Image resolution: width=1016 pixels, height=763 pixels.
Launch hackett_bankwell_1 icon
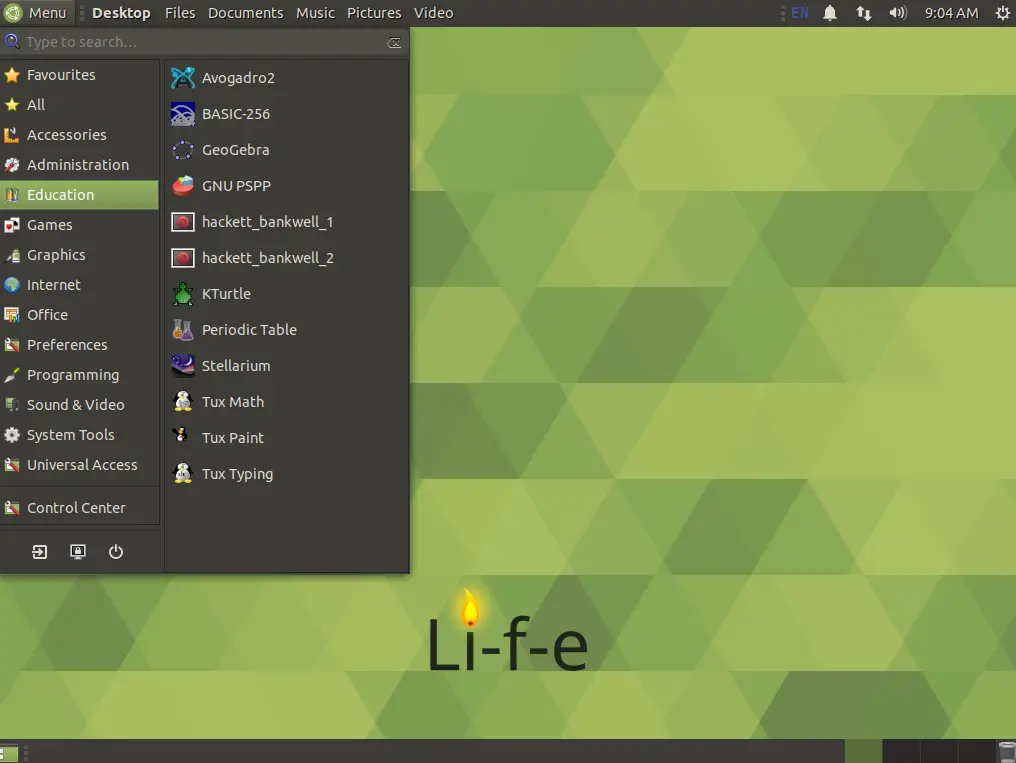pyautogui.click(x=183, y=222)
